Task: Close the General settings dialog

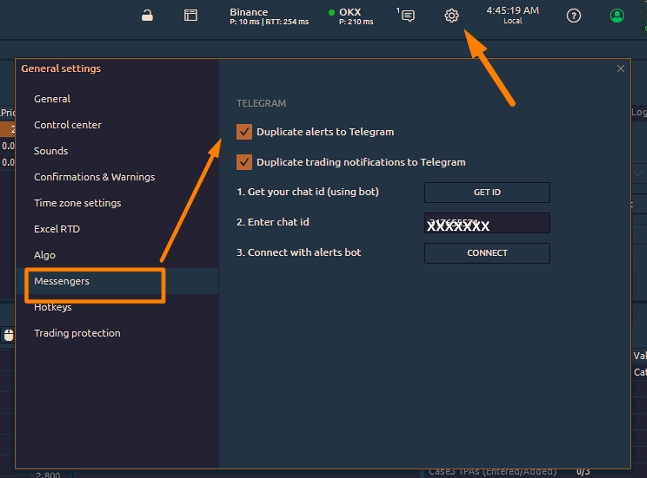Action: [620, 69]
